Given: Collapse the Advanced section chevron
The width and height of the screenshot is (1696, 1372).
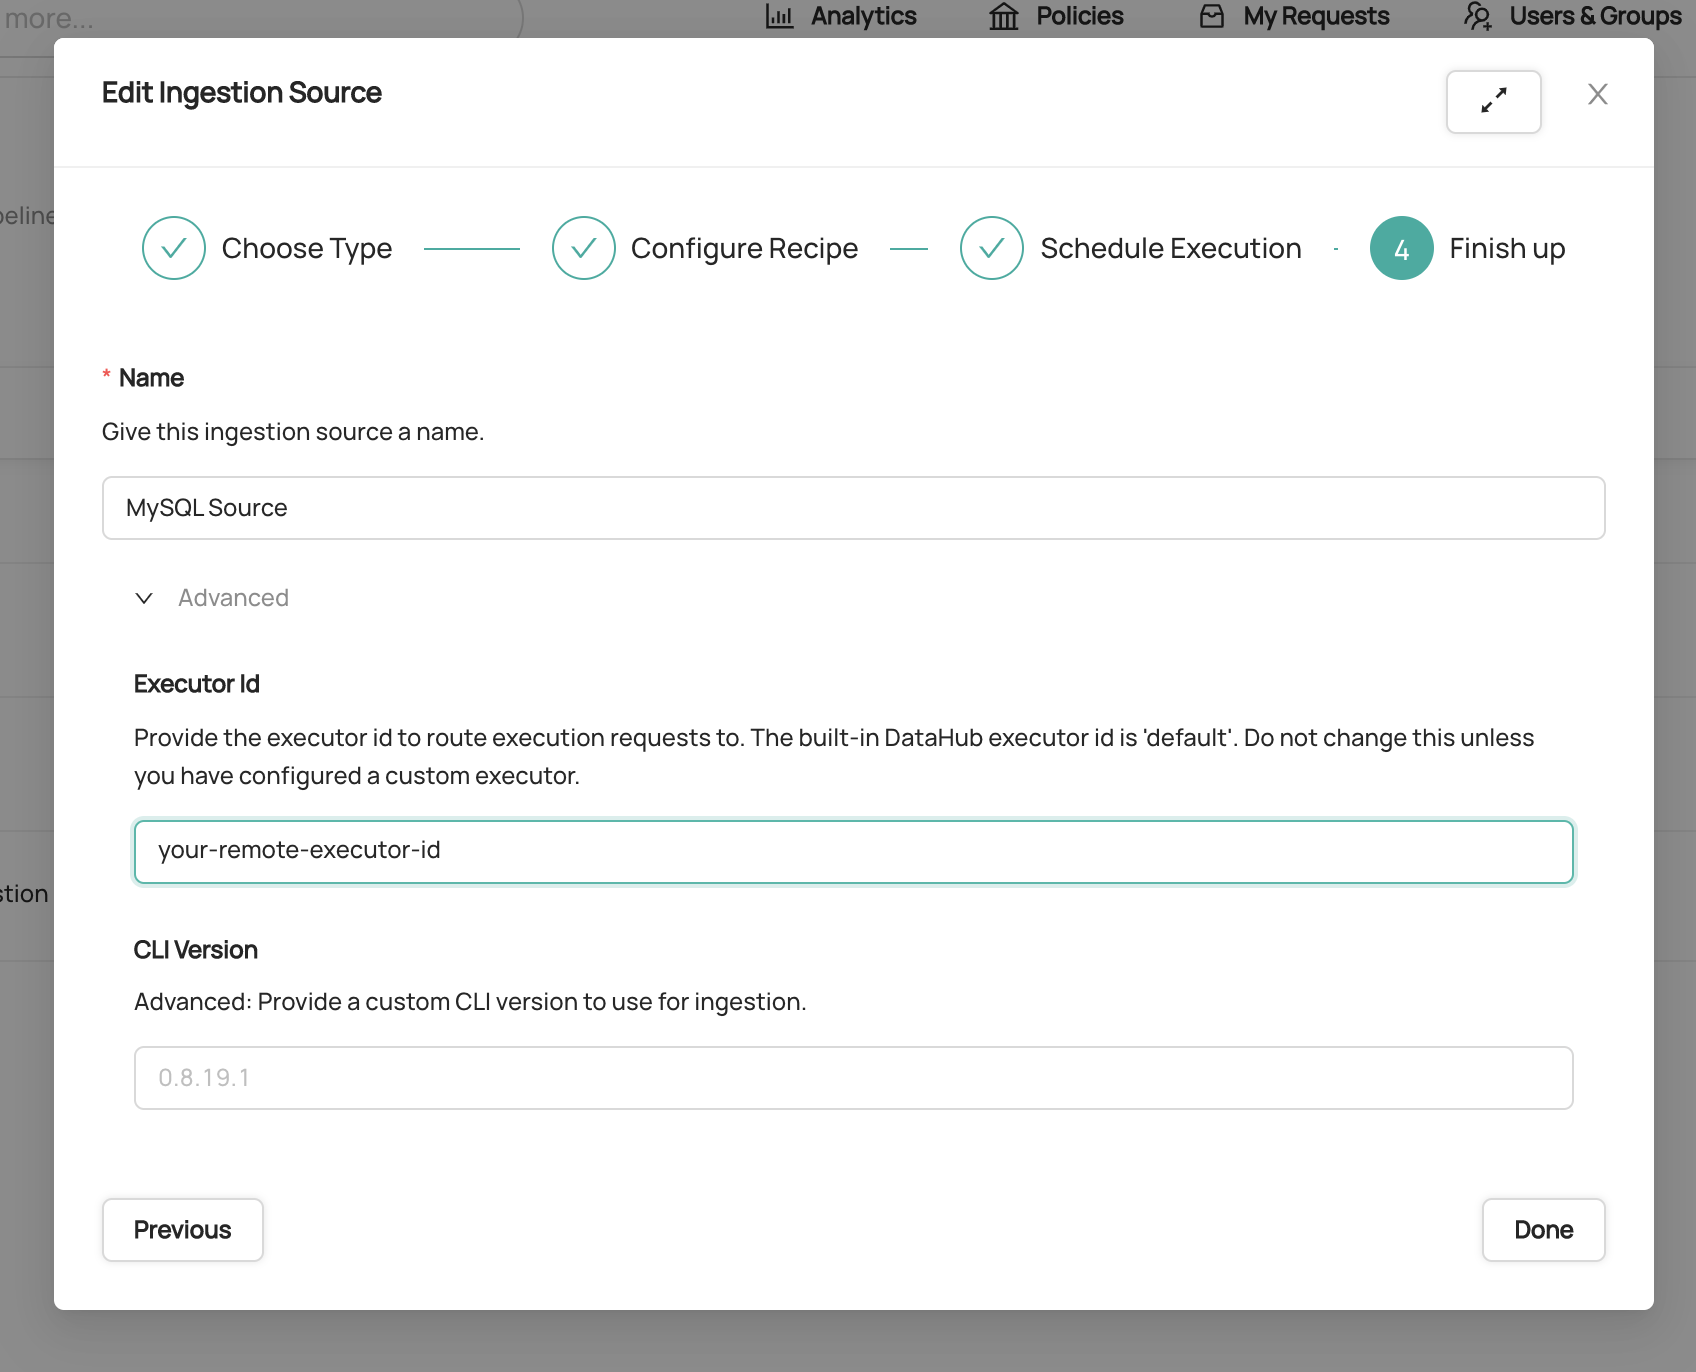Looking at the screenshot, I should [144, 598].
